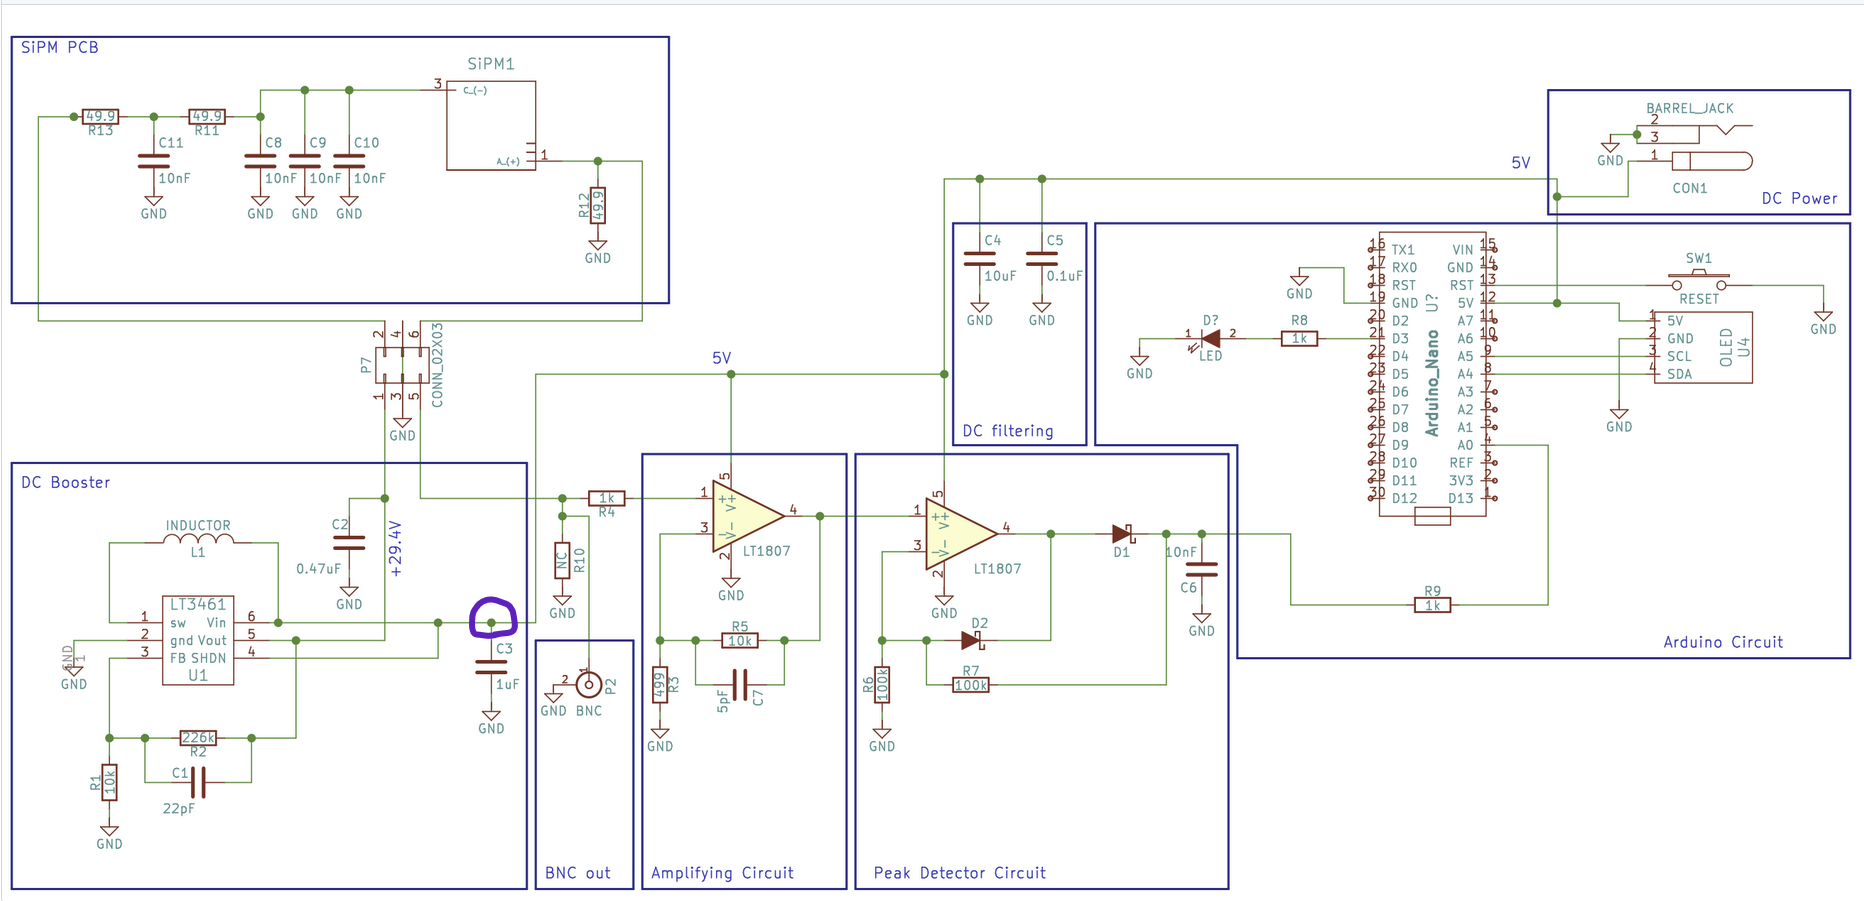Select the "Arduino_Nano" component name
Viewport: 1864px width, 901px height.
coord(1432,384)
